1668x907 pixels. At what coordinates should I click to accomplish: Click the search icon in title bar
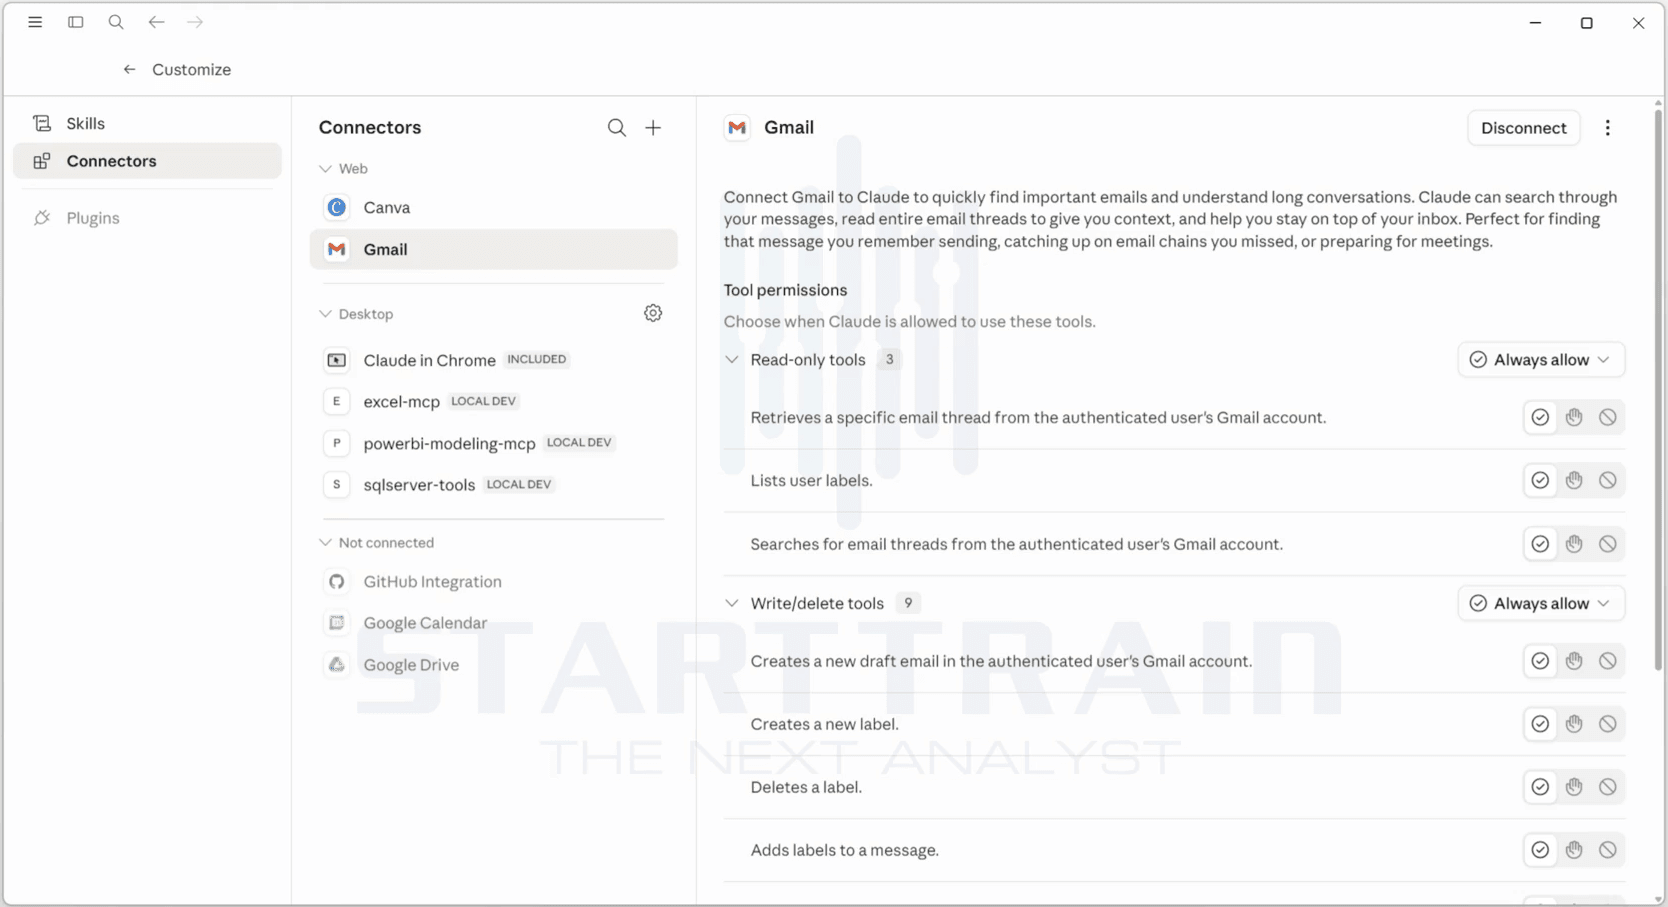116,22
